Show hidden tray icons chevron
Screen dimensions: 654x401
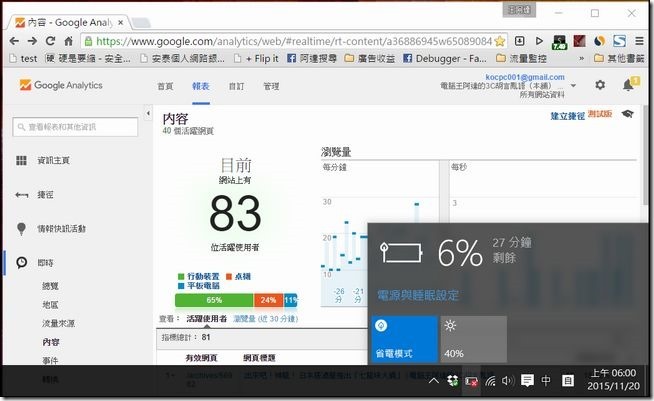pyautogui.click(x=434, y=381)
